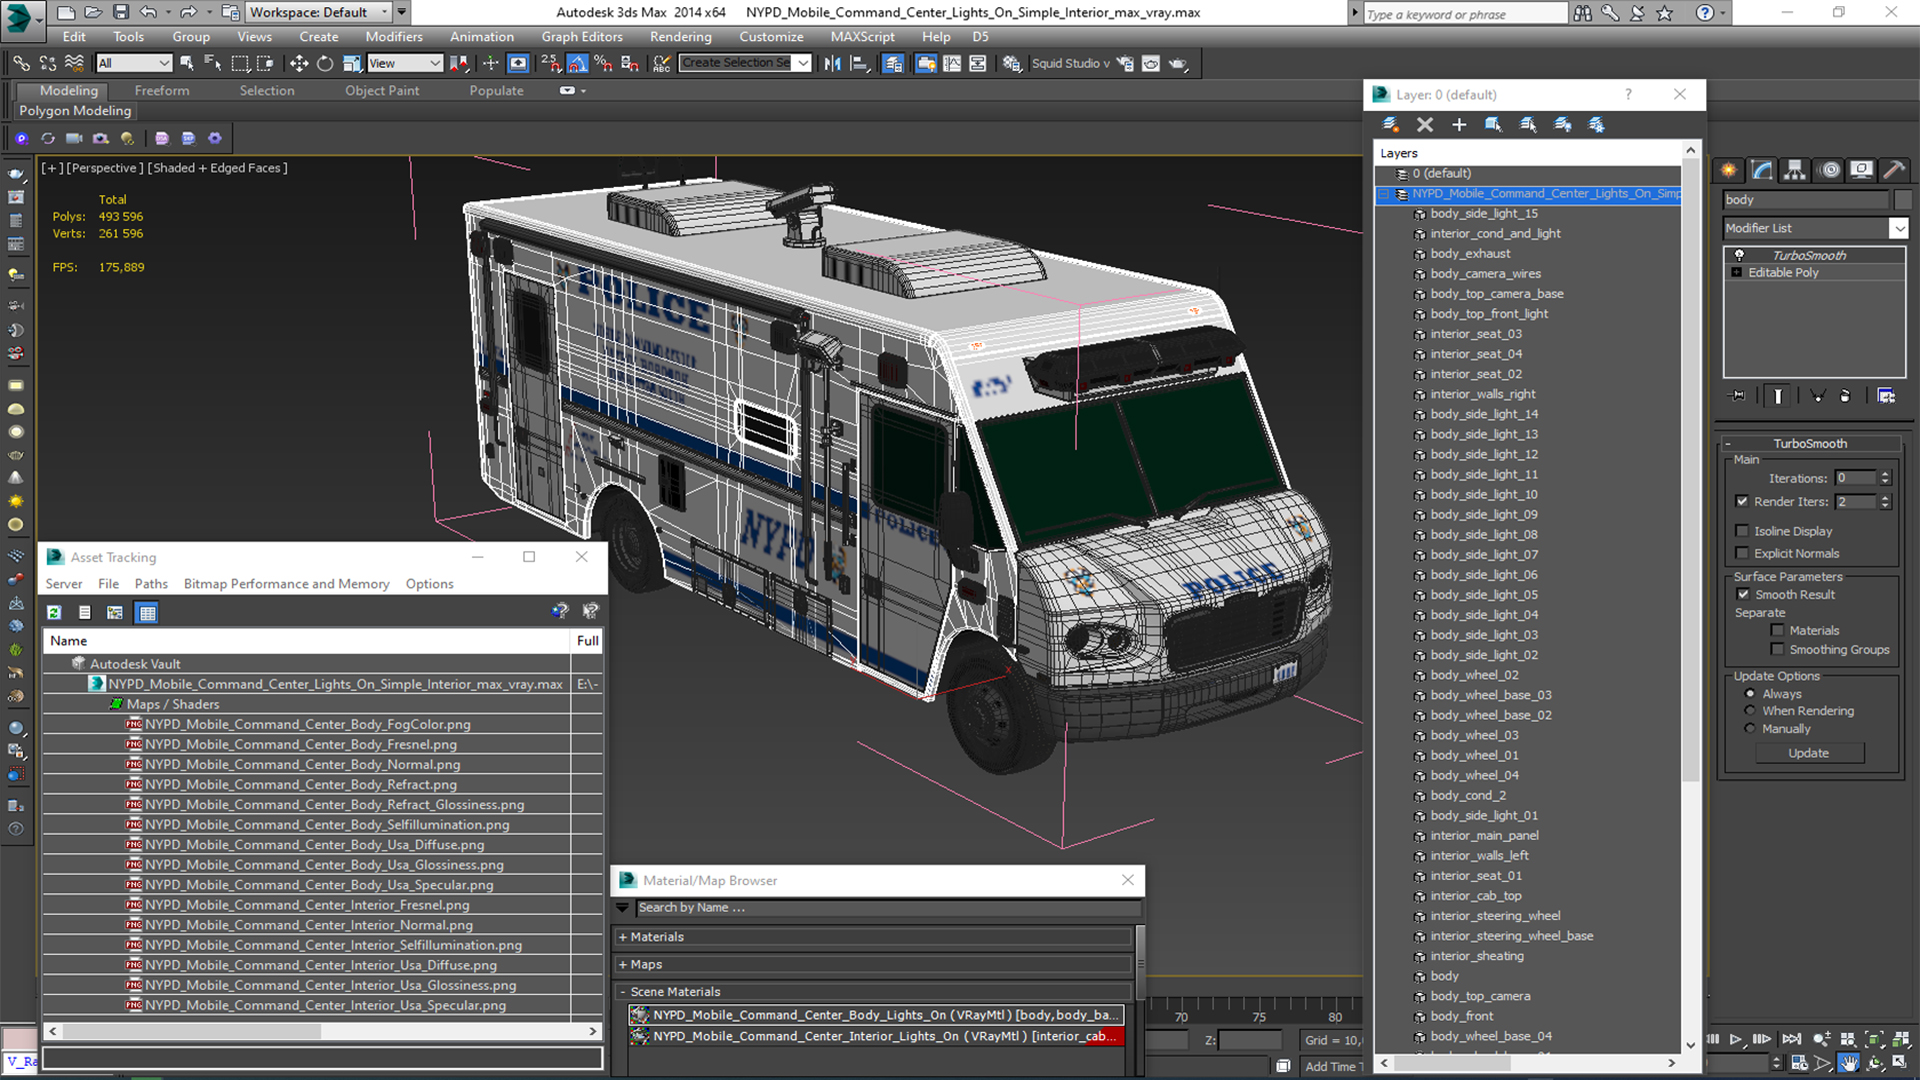Open the Modifiers menu

(x=393, y=36)
